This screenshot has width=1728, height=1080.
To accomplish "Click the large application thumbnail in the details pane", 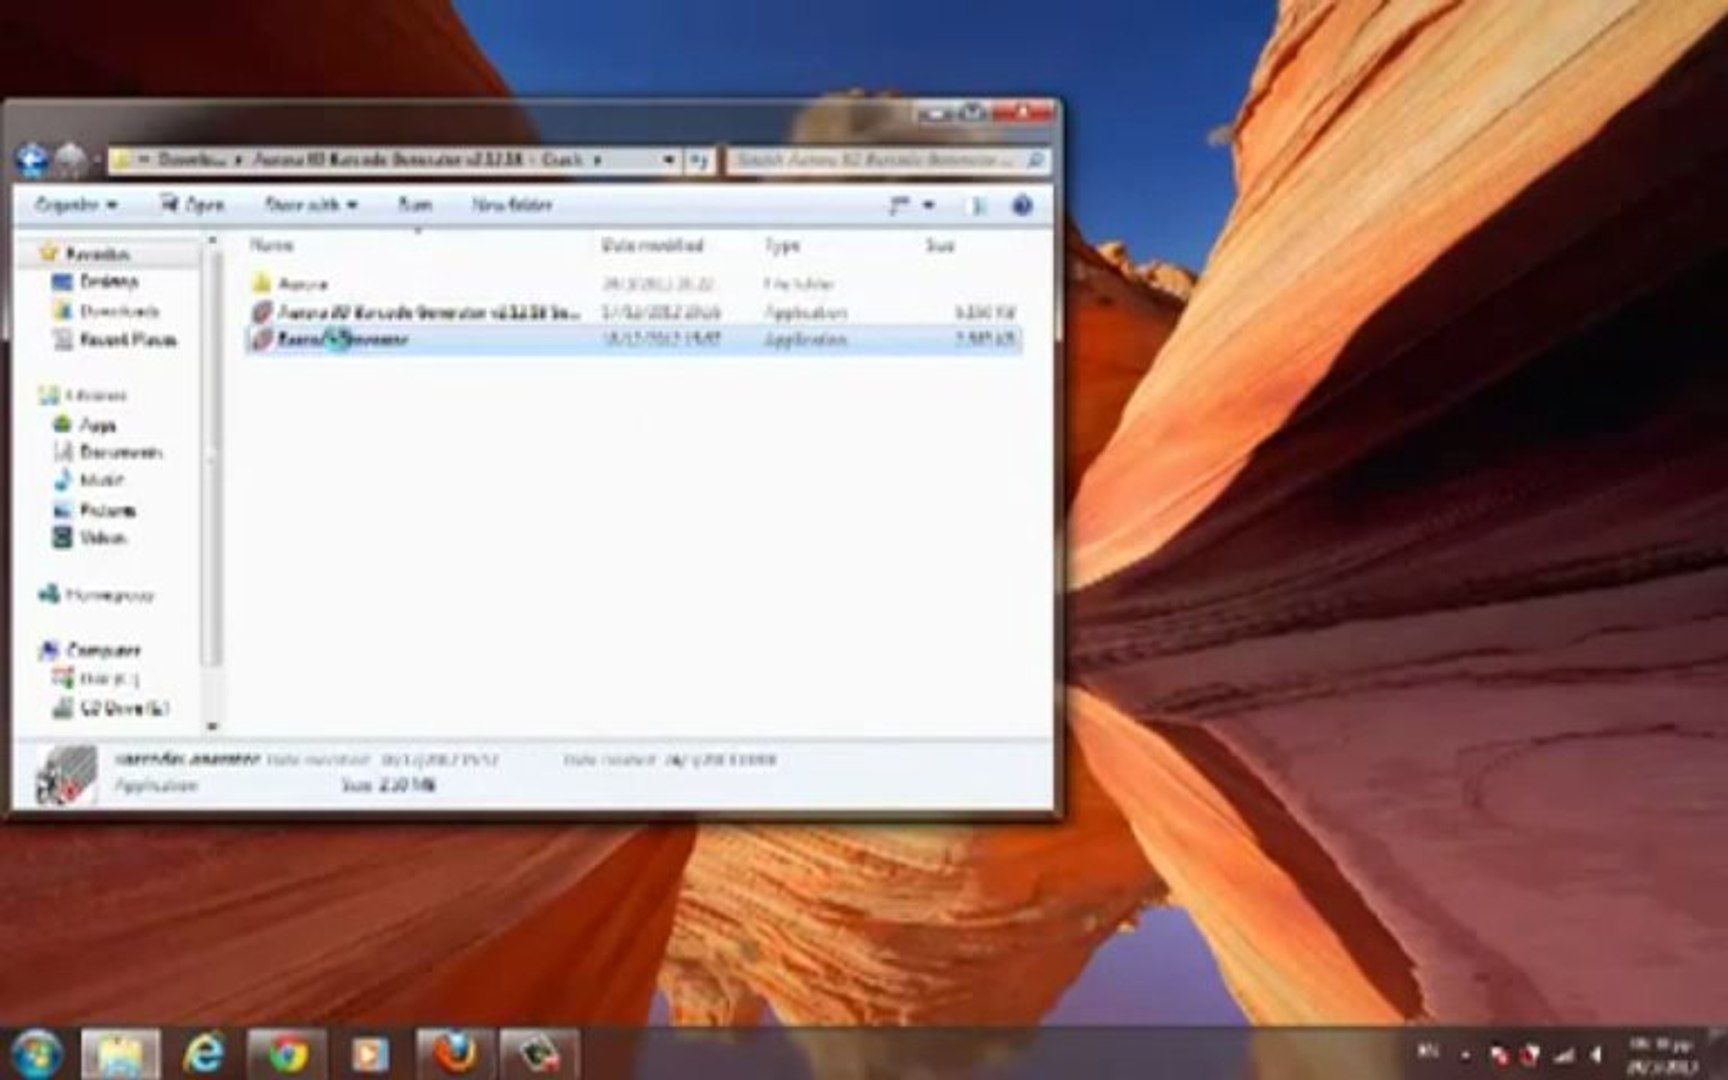I will click(66, 774).
